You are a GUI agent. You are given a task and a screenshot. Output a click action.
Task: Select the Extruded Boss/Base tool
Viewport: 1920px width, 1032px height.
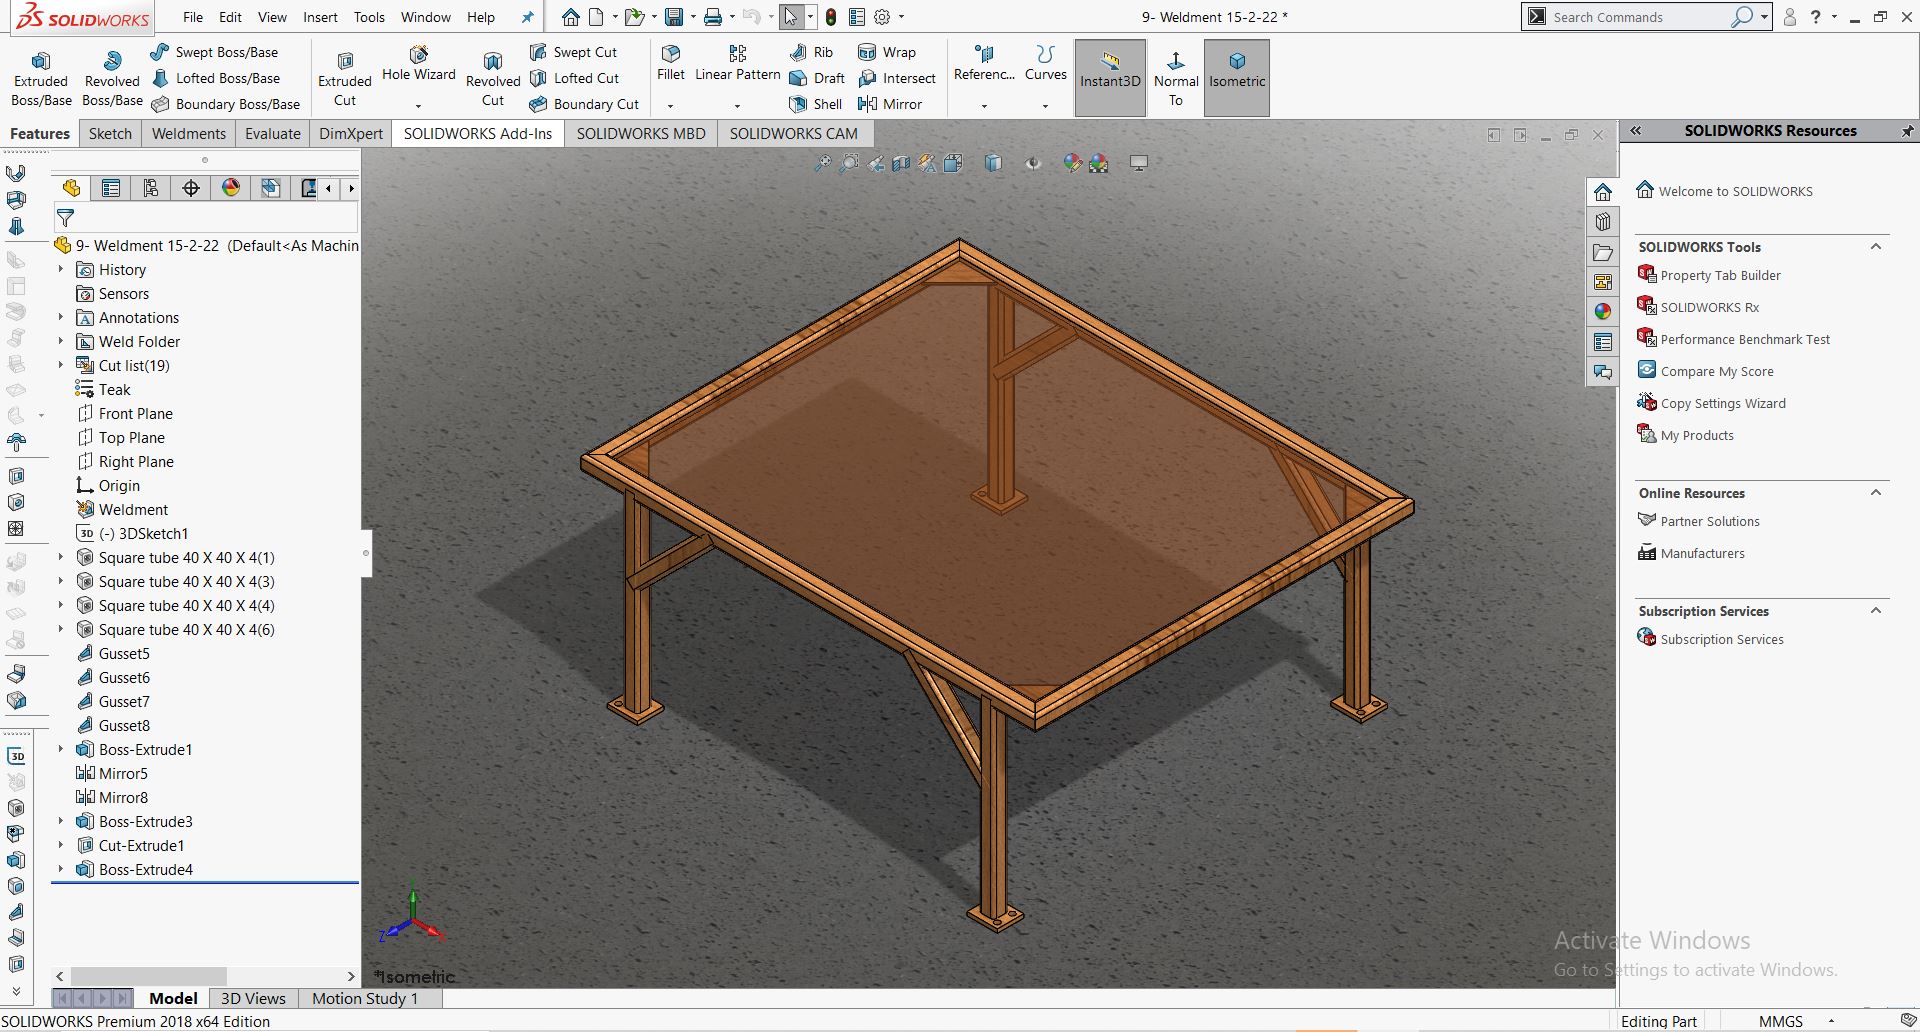click(41, 79)
